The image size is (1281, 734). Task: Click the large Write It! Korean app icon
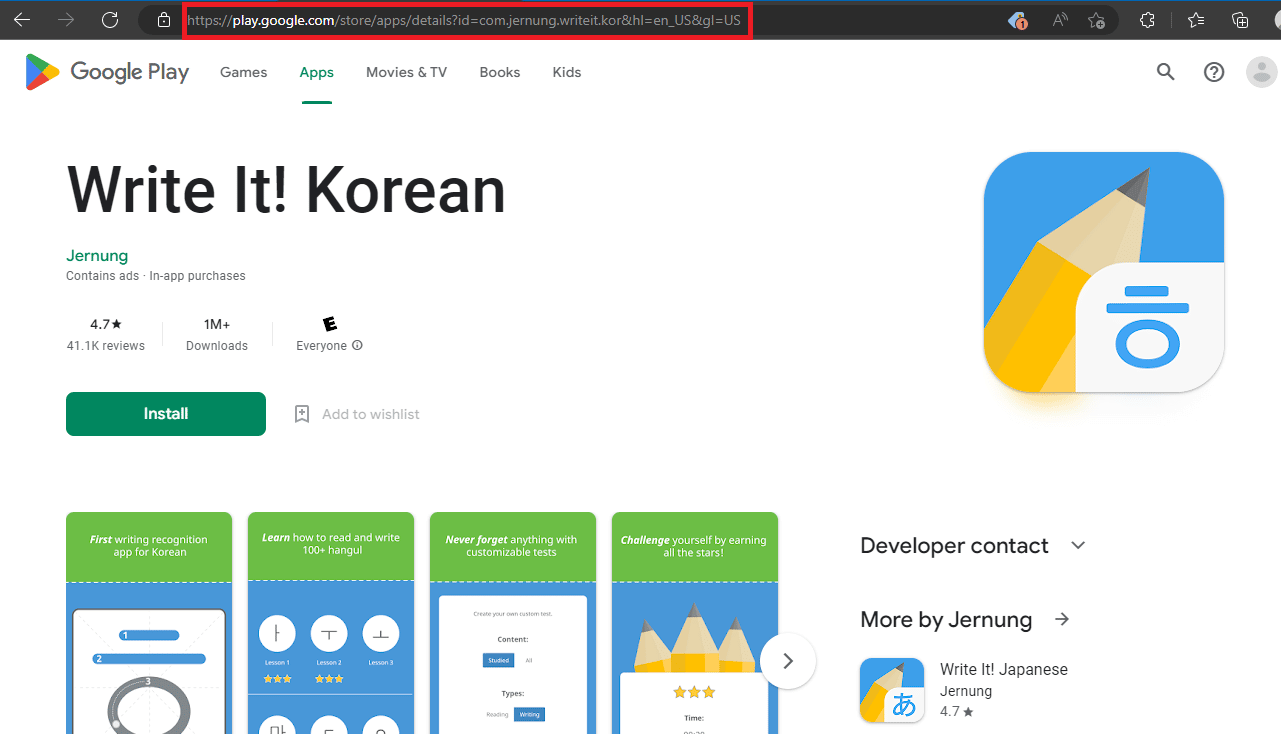point(1104,272)
